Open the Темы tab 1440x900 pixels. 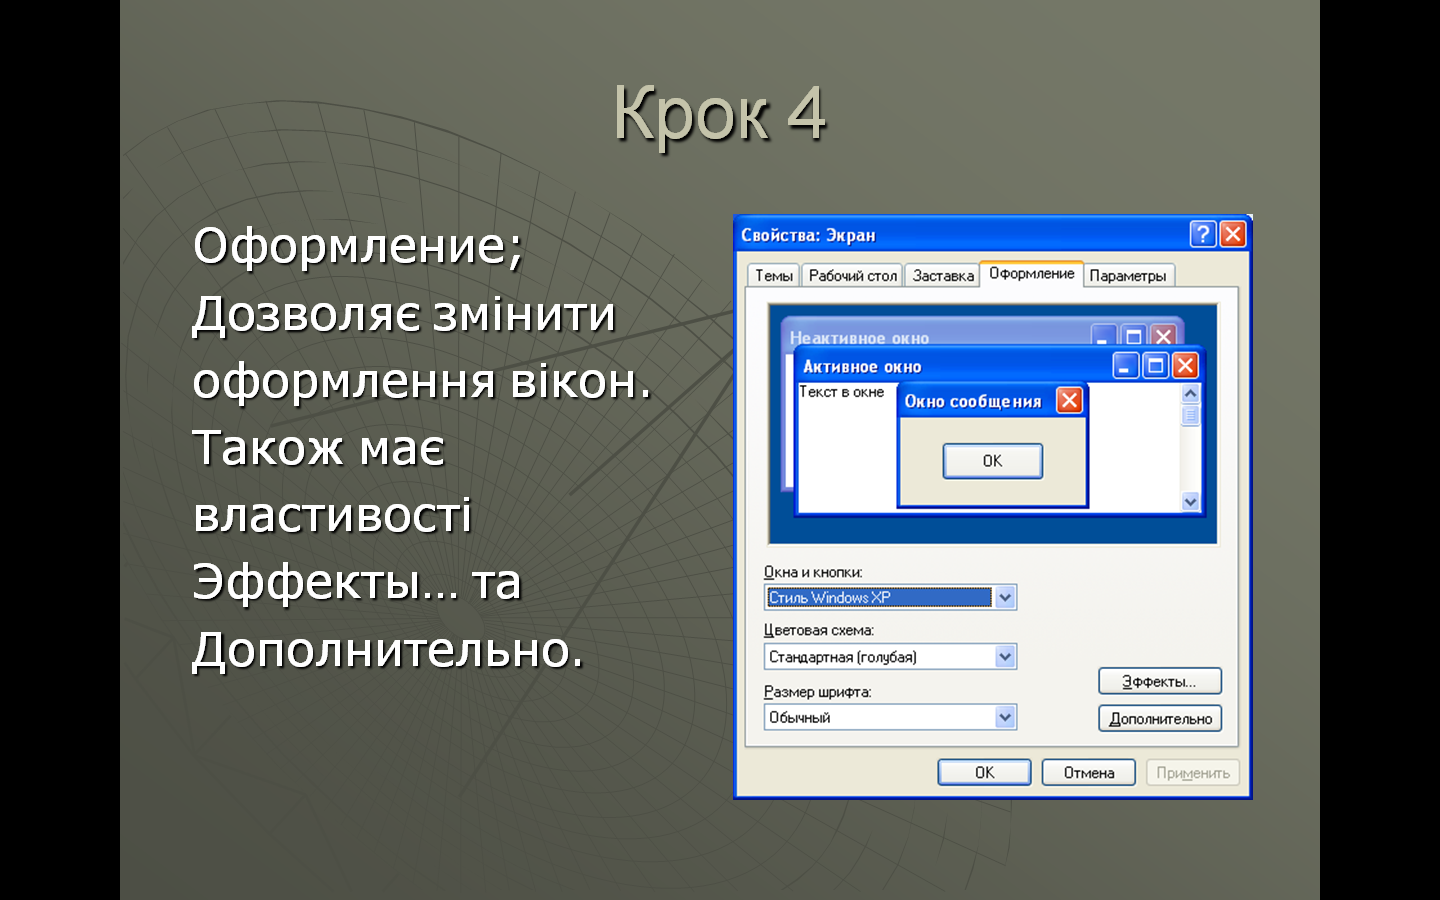point(773,276)
